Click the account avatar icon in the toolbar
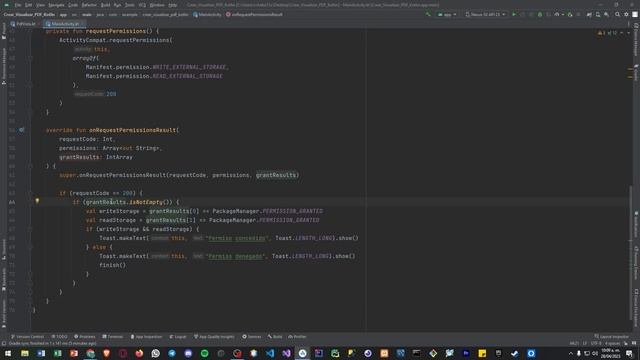Screen dimensions: 640x360 [635, 14]
